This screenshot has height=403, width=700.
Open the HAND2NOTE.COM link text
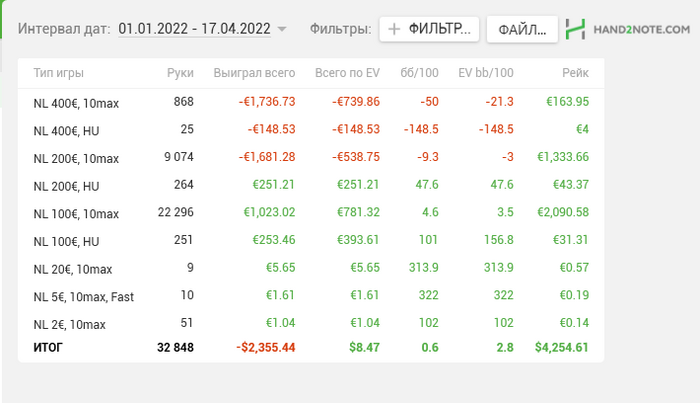point(640,29)
